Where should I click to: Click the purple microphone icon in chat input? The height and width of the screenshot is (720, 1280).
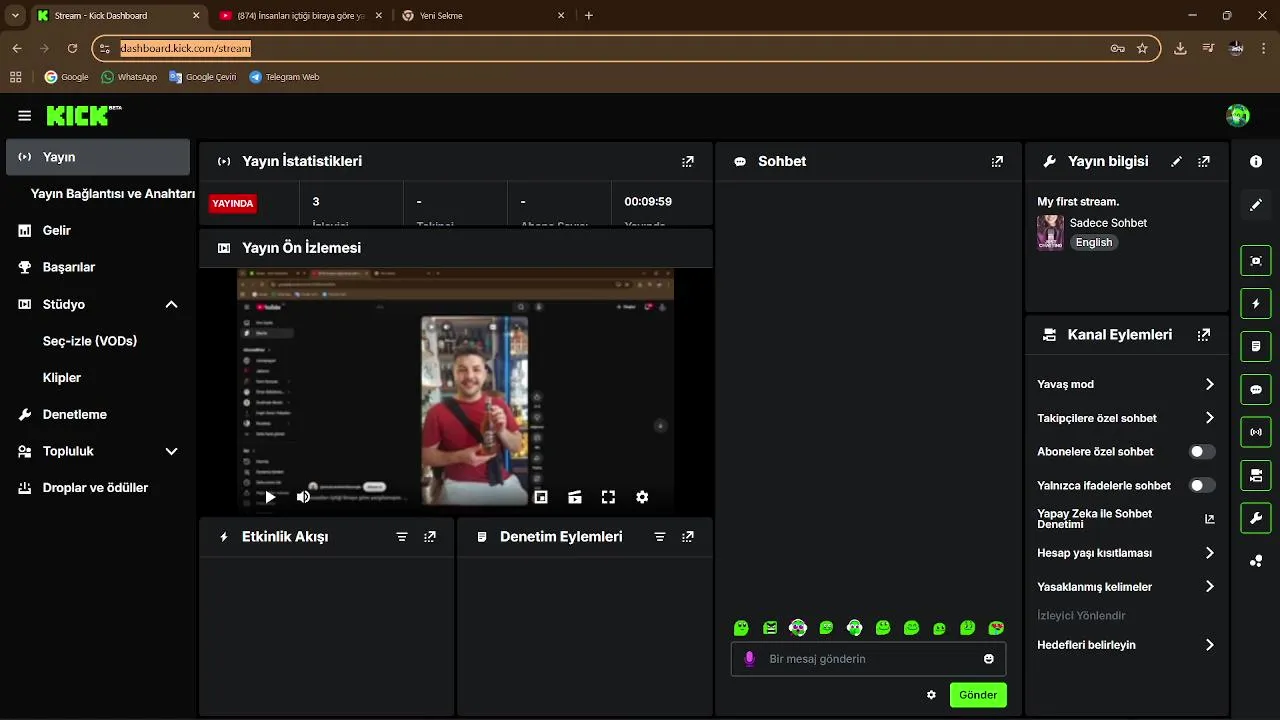pos(750,659)
